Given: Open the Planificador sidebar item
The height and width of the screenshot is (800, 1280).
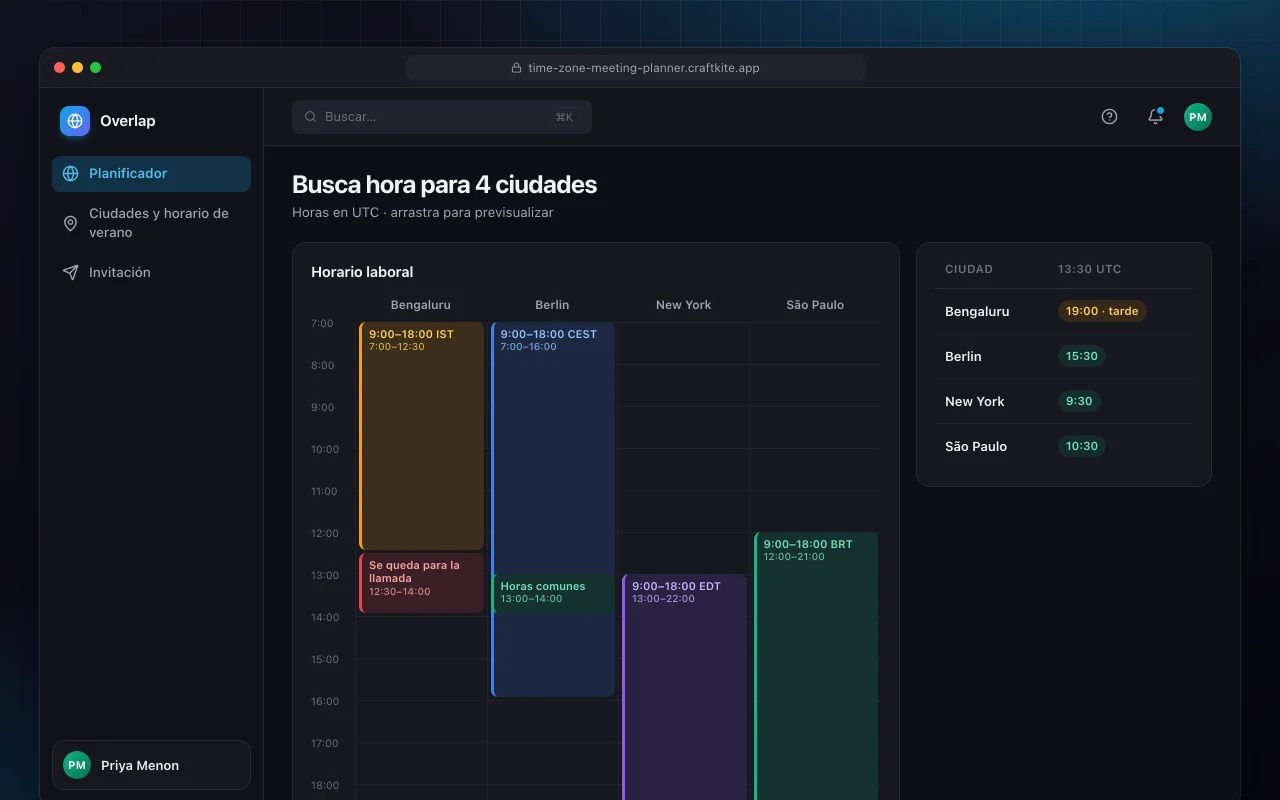Looking at the screenshot, I should coord(151,174).
